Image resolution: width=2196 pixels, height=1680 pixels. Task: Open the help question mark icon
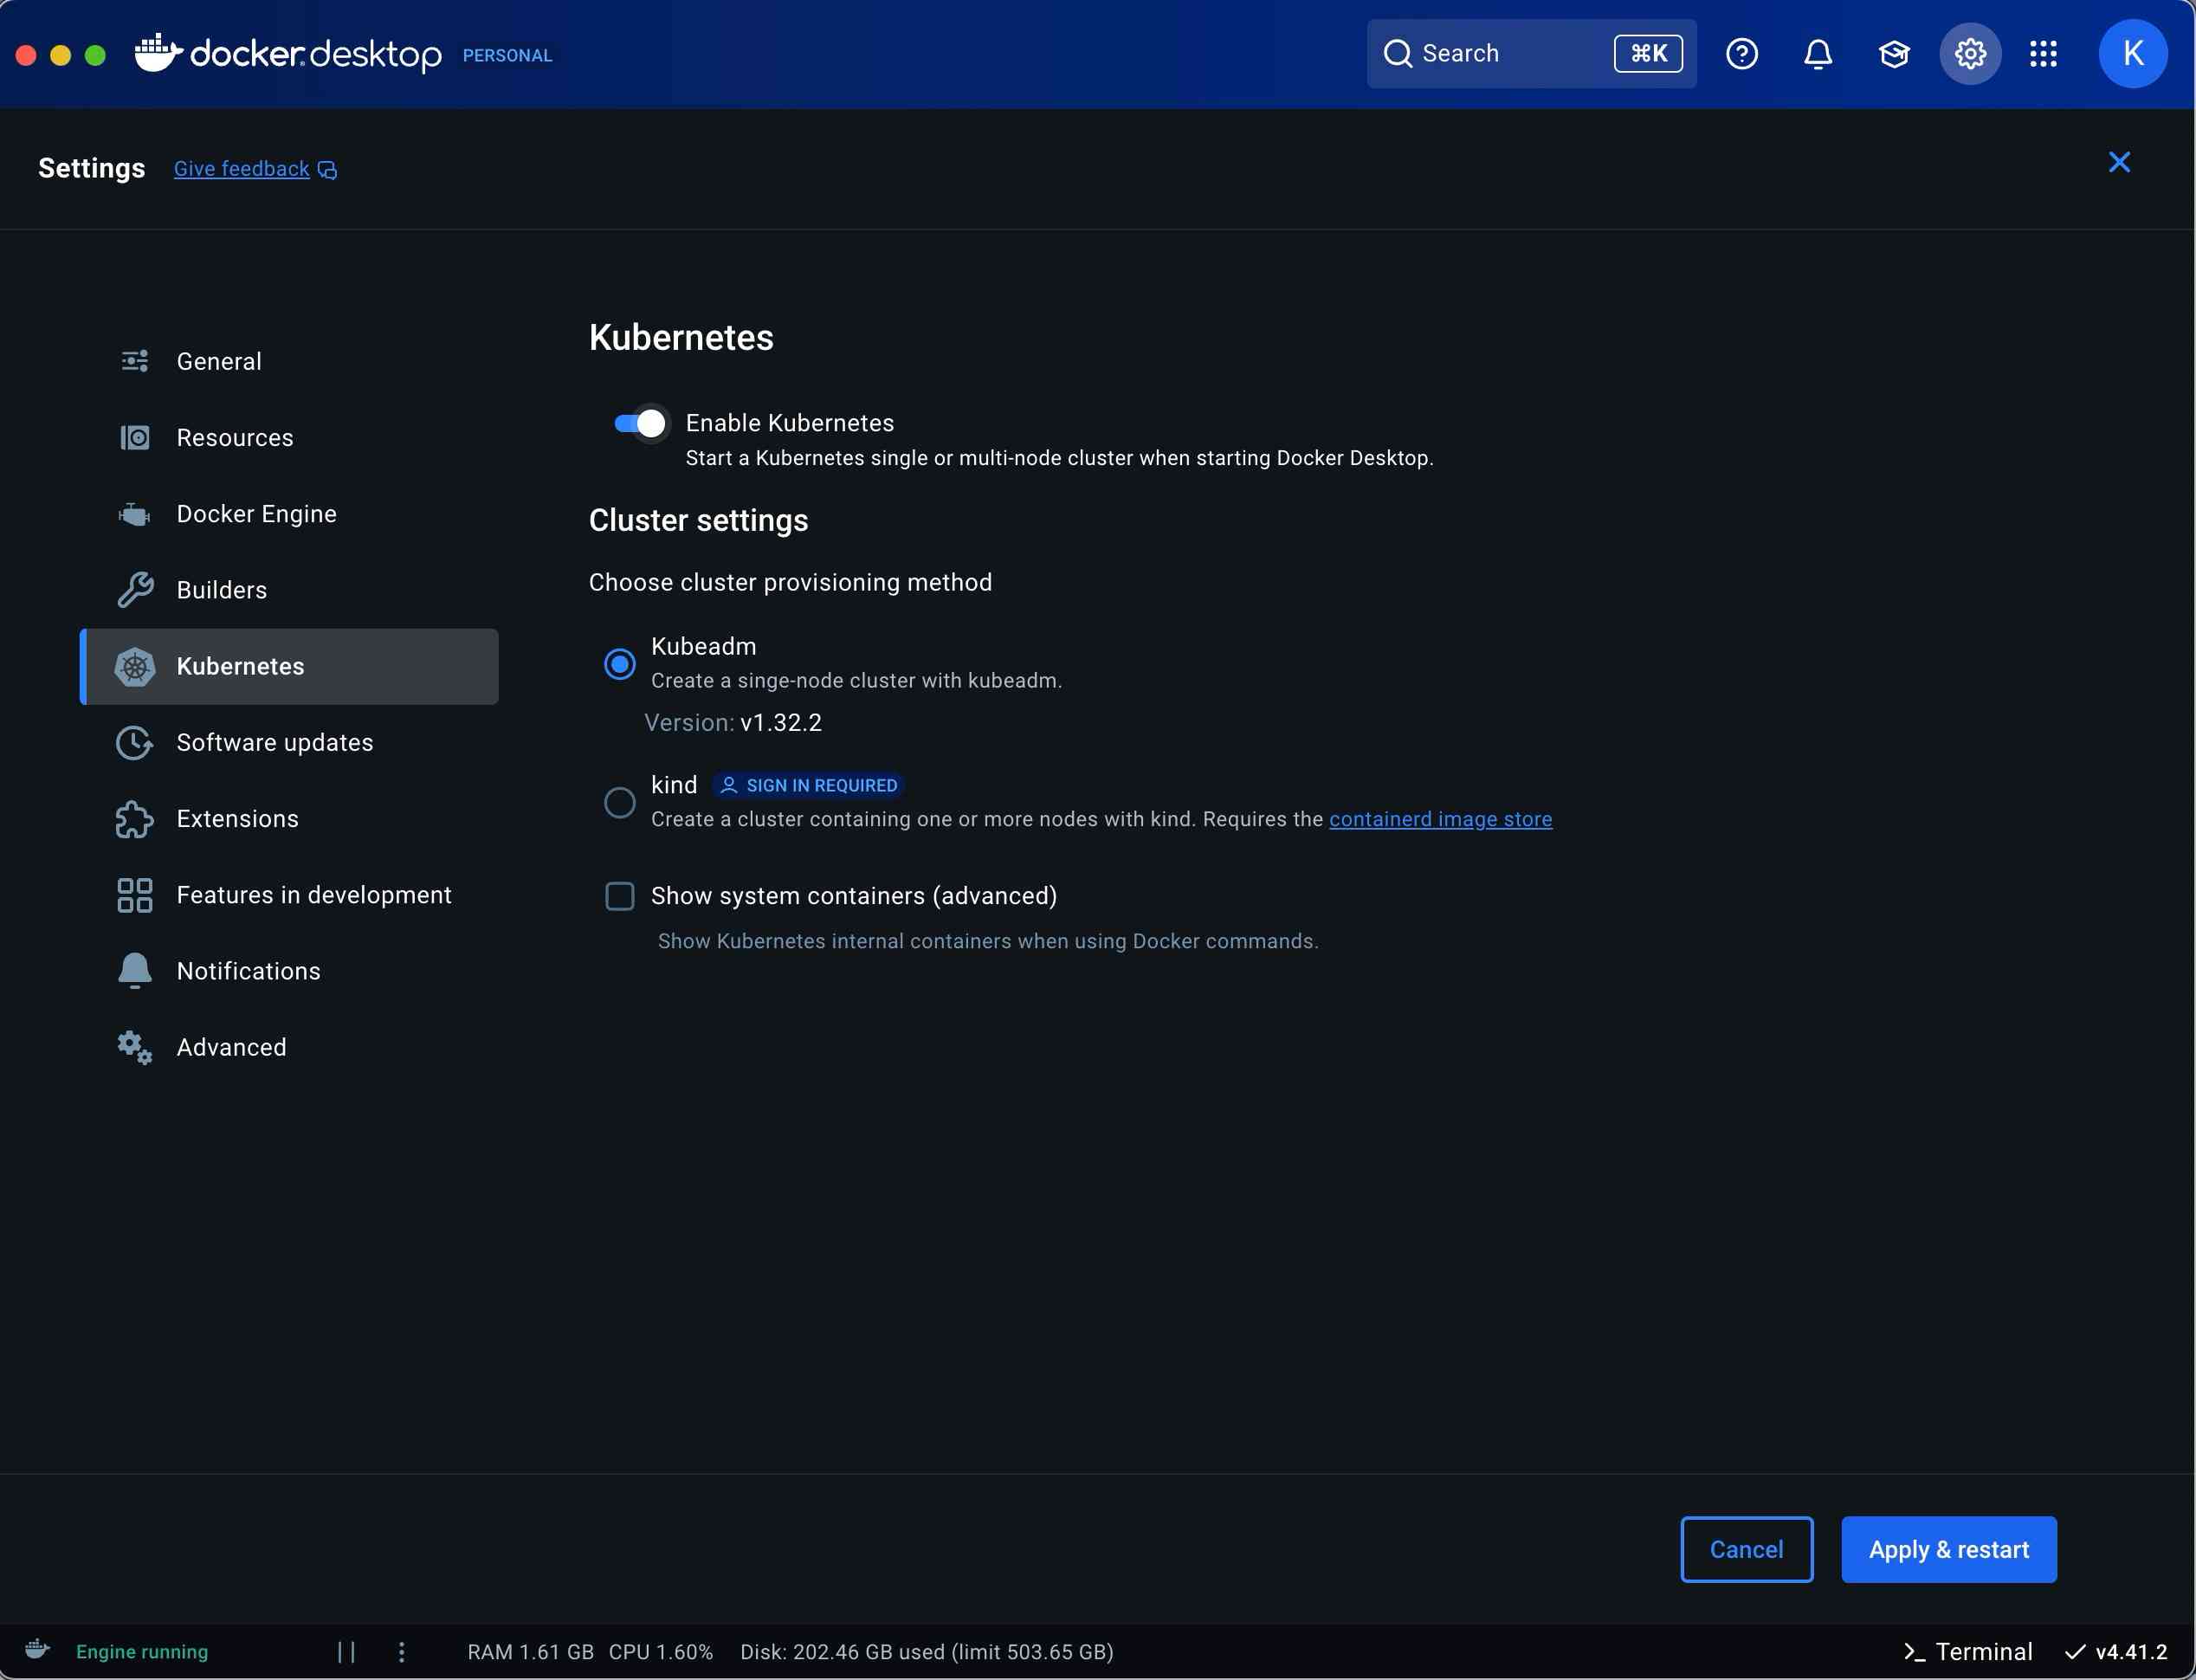[1741, 54]
